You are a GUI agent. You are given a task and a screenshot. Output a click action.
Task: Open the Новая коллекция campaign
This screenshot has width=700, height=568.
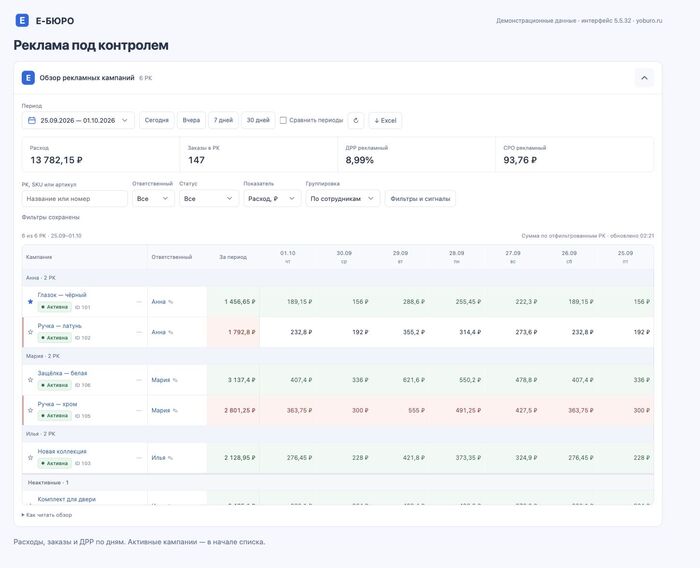coord(62,451)
